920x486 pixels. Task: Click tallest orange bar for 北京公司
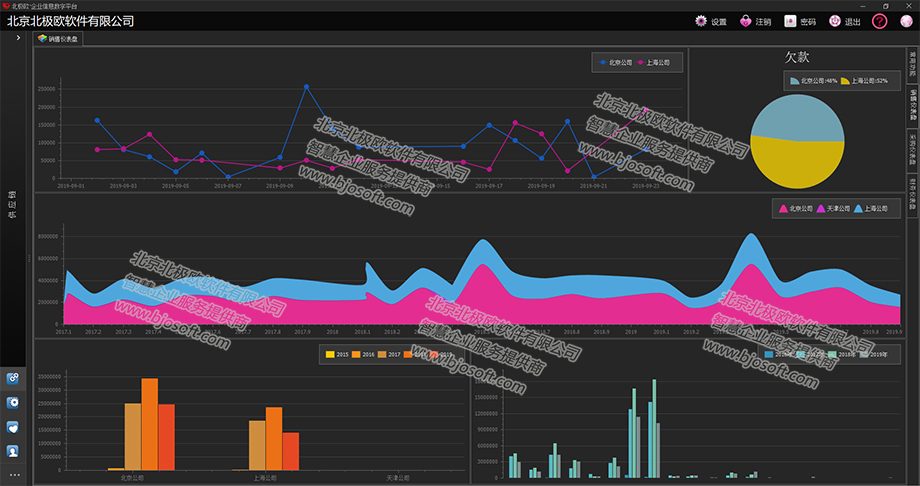(150, 424)
